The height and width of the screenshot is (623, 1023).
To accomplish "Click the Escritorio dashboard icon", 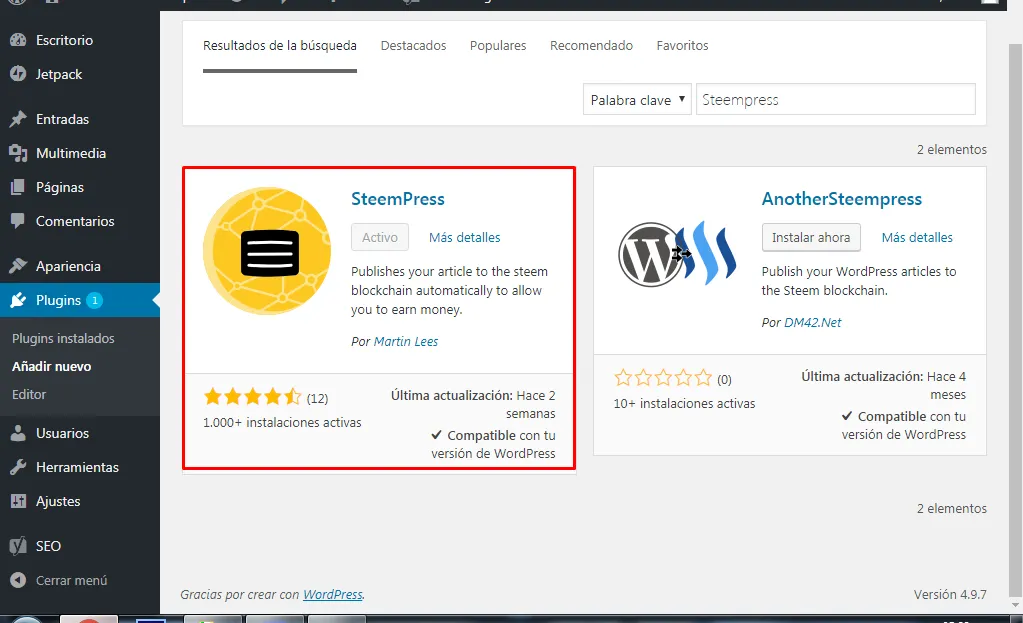I will point(18,40).
